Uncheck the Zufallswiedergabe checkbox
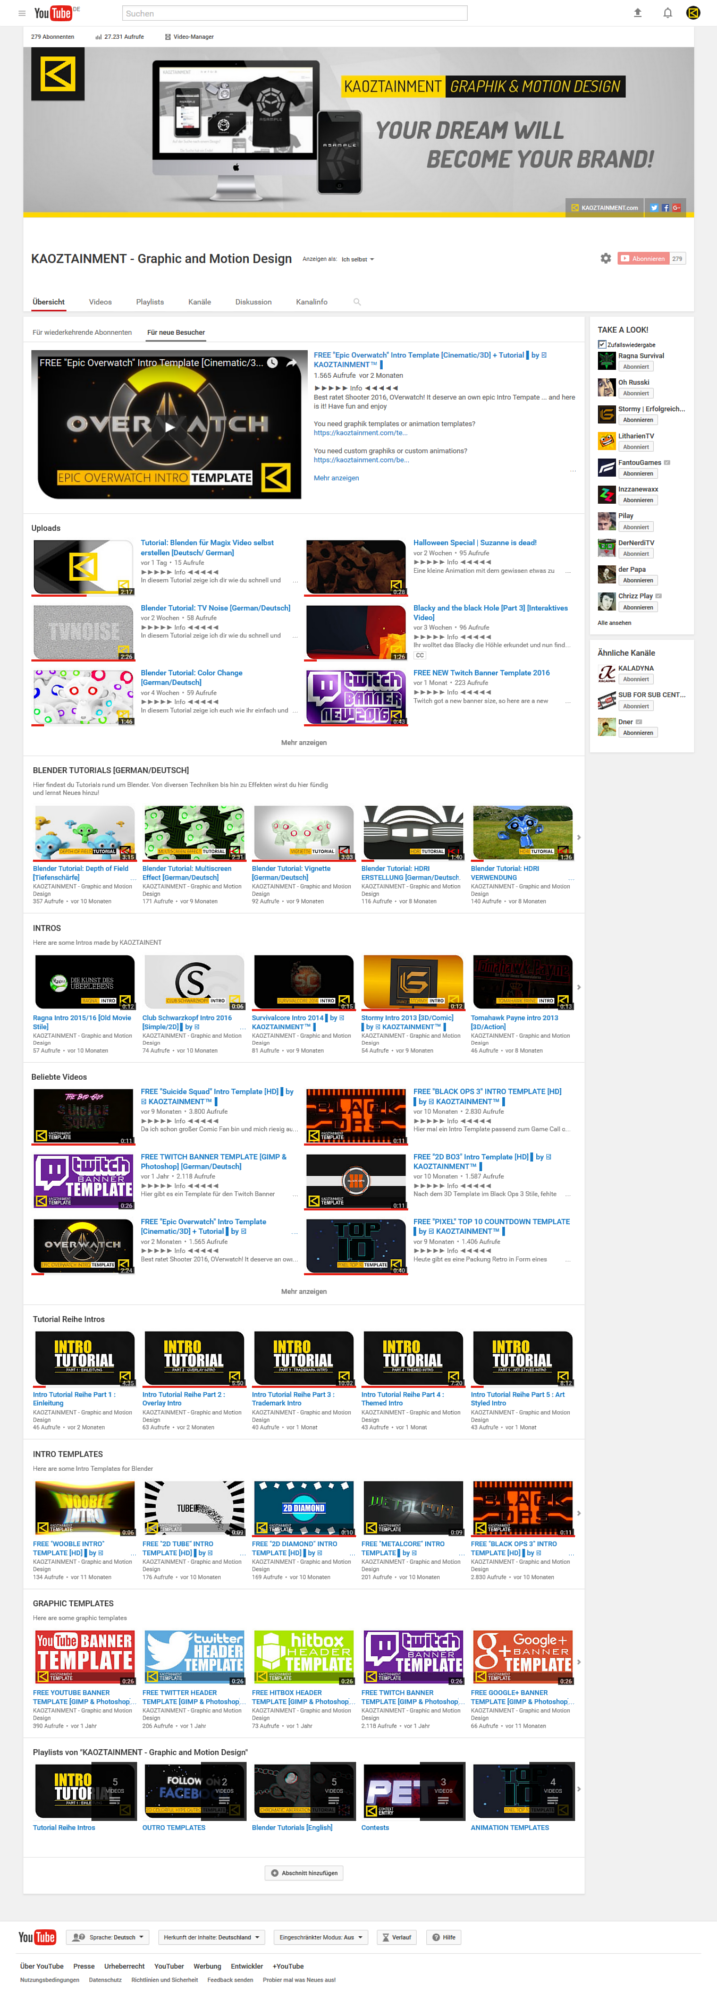The image size is (717, 2000). (602, 344)
